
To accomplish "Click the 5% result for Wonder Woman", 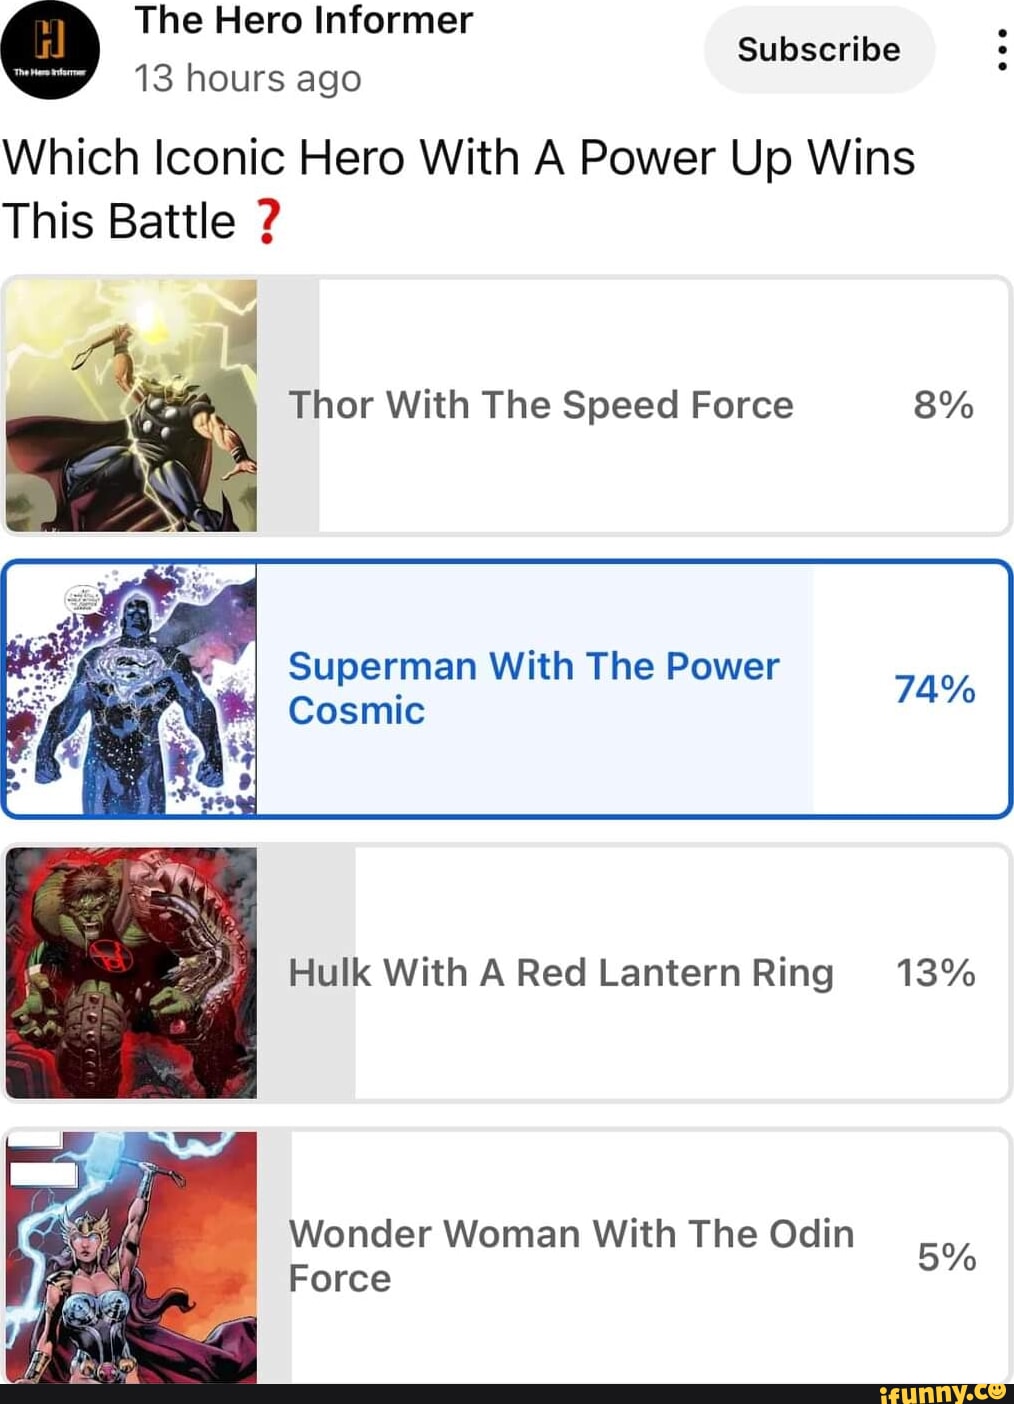I will (x=946, y=1257).
